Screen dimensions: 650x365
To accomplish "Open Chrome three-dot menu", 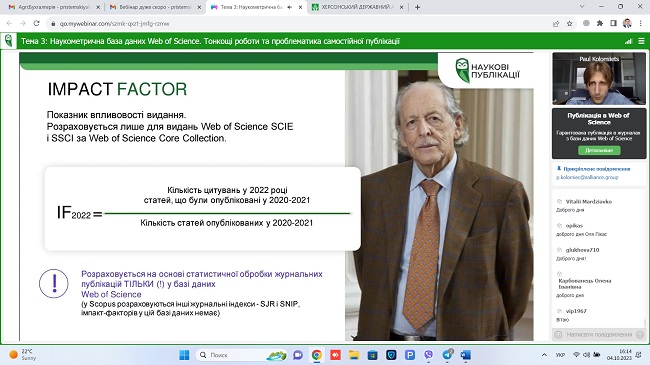I will point(641,23).
